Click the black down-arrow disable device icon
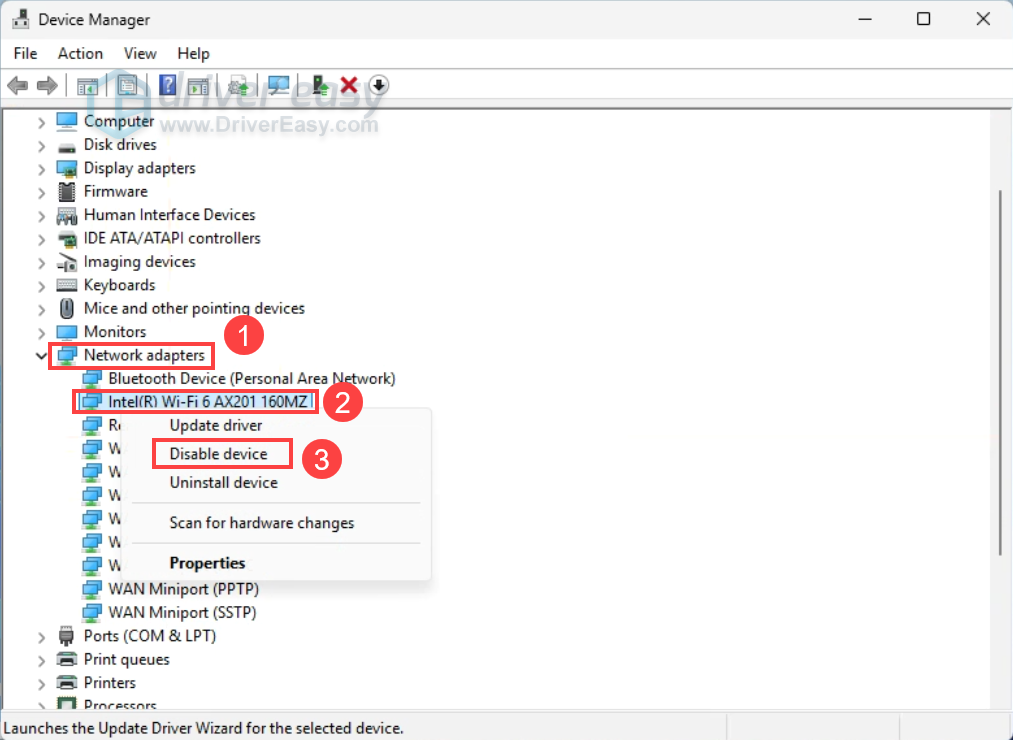 [379, 85]
